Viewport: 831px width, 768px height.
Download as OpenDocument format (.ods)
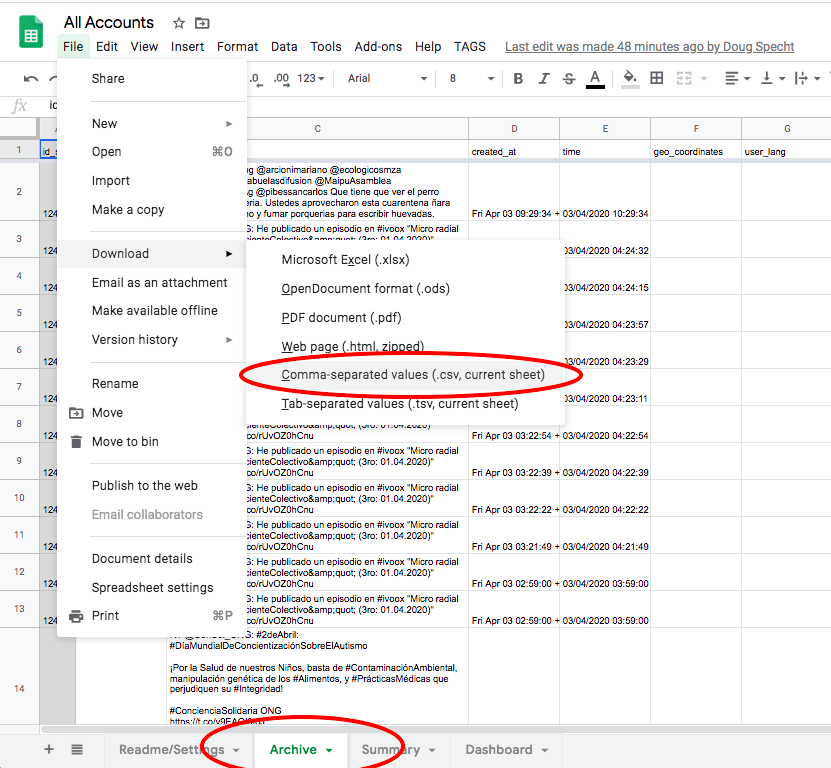point(405,289)
